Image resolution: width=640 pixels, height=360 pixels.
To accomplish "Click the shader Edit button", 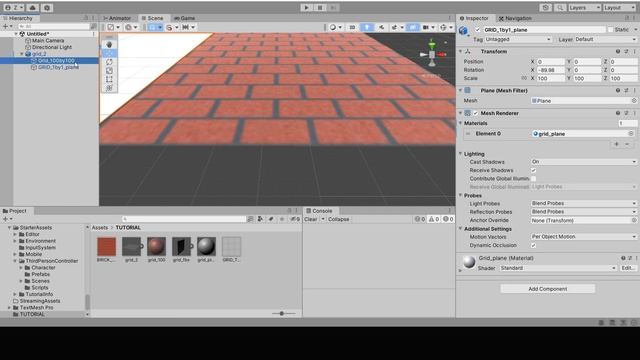I will coord(627,268).
